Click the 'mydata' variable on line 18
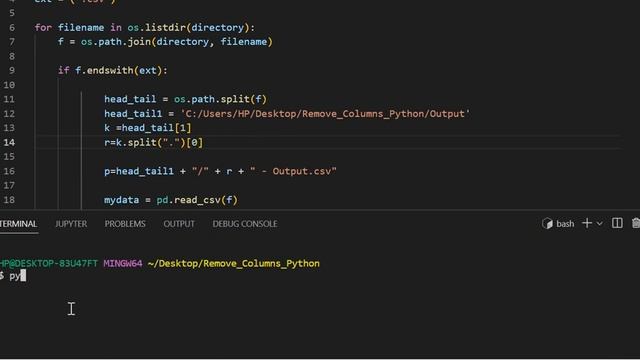The image size is (640, 360). point(122,200)
